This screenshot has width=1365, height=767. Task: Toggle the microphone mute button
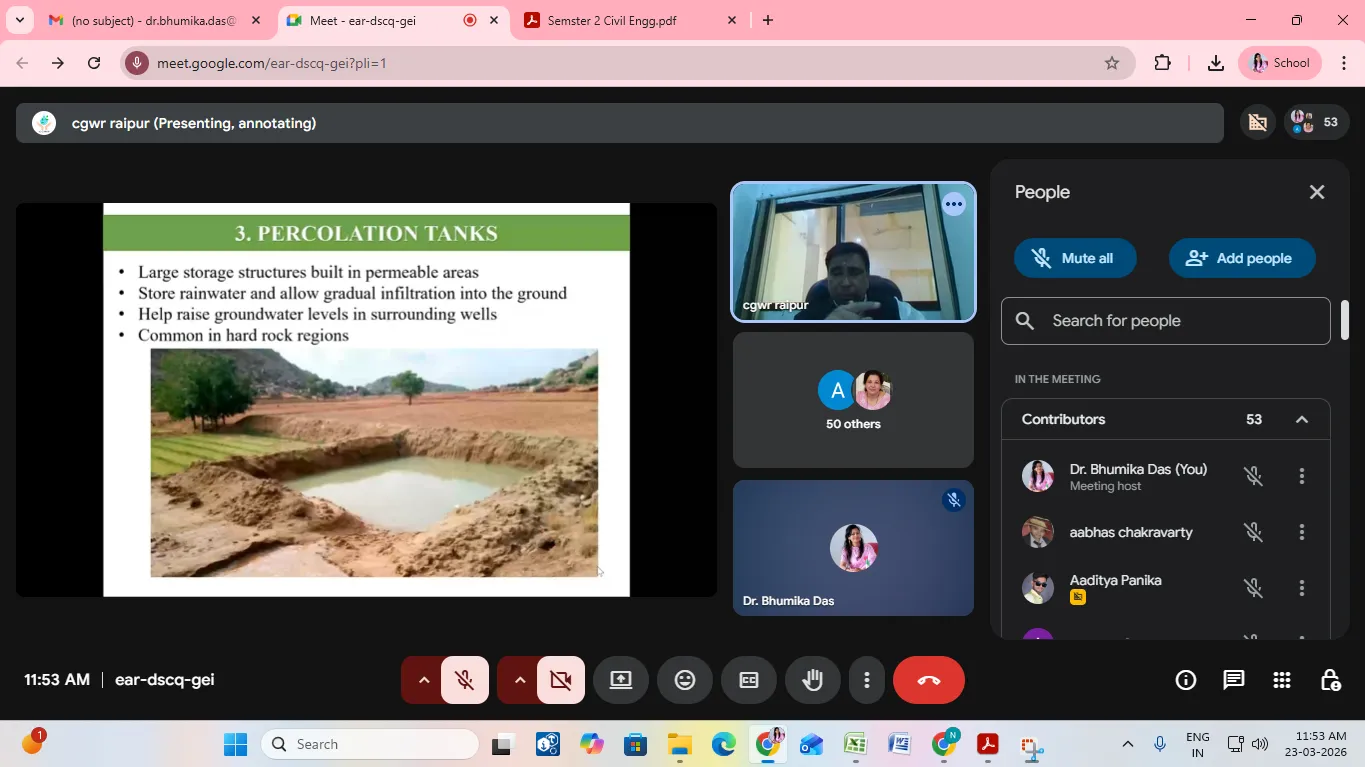coord(464,680)
